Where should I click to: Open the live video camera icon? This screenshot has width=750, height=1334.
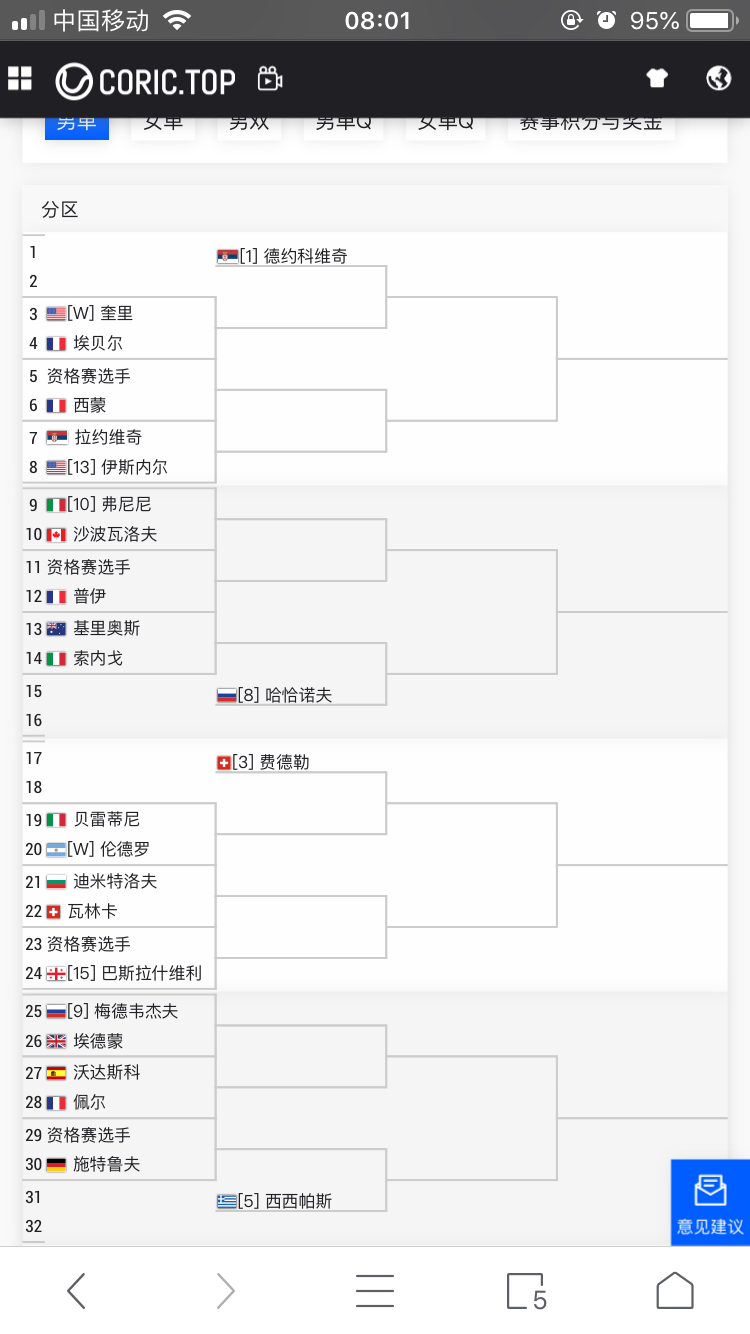point(270,79)
